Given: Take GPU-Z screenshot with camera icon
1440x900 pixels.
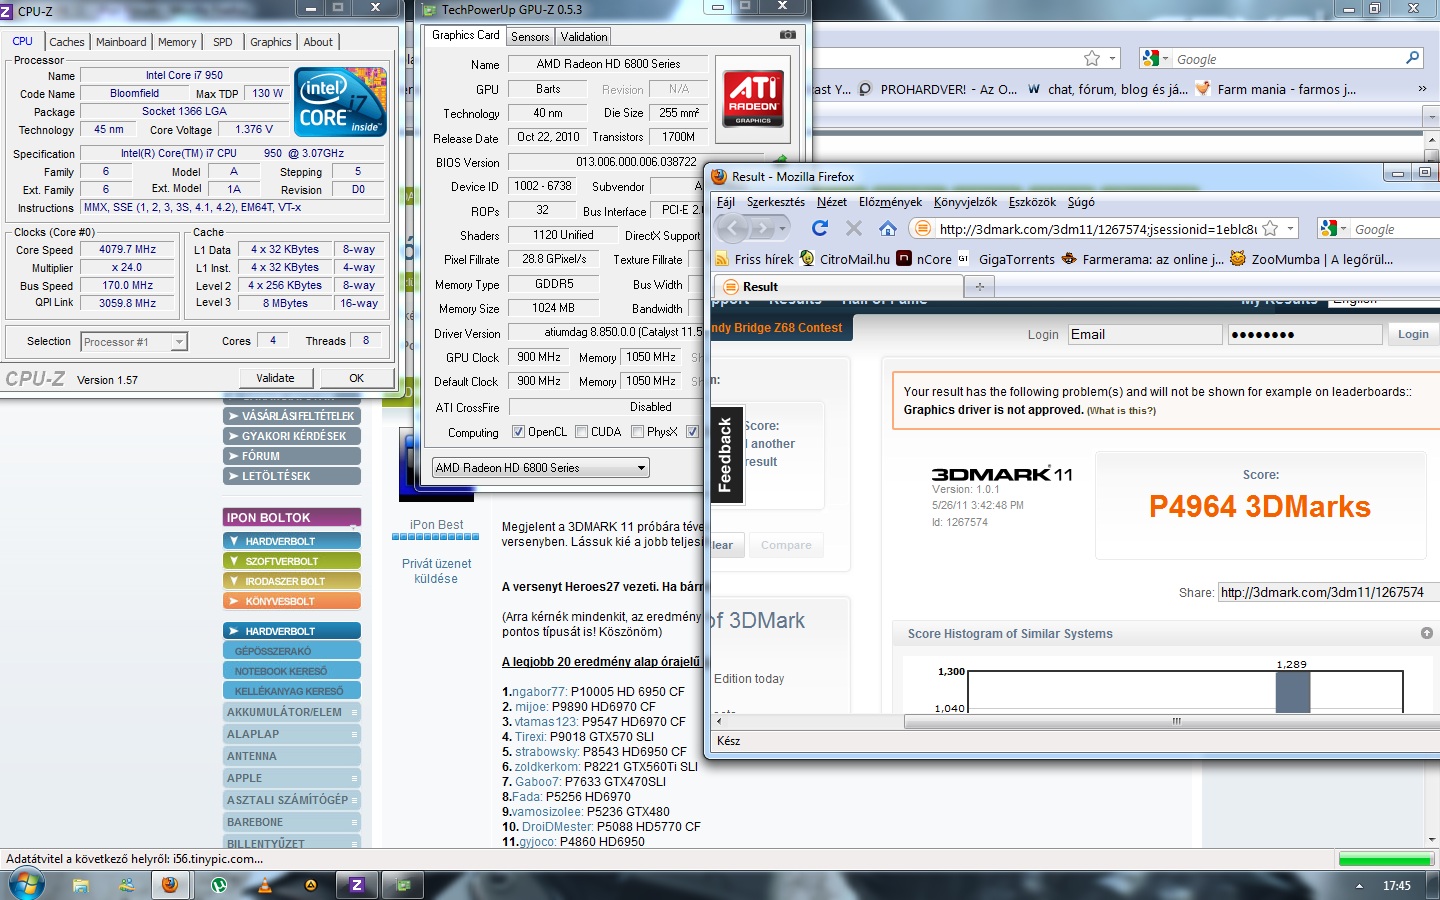Looking at the screenshot, I should click(788, 35).
